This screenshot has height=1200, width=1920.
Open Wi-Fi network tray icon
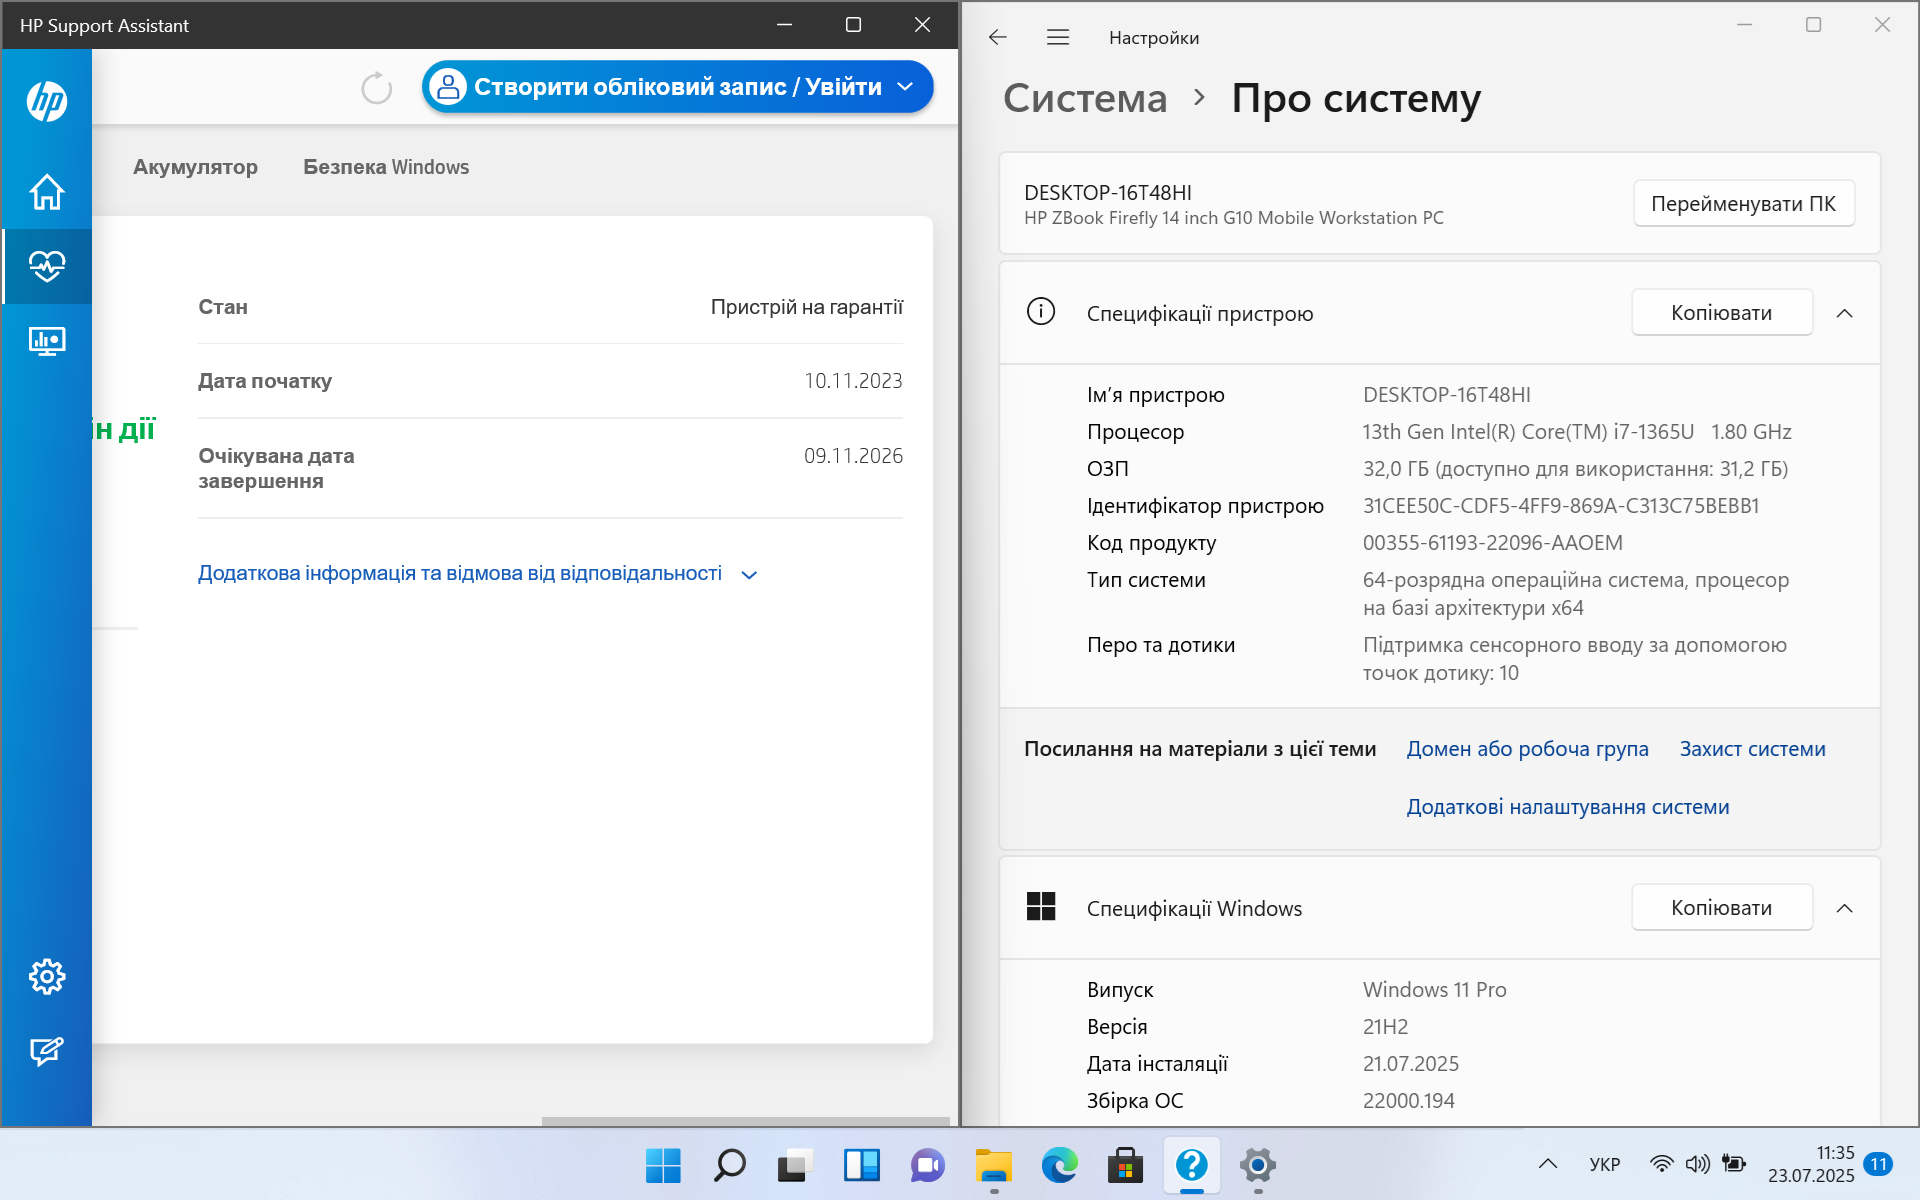pyautogui.click(x=1661, y=1164)
